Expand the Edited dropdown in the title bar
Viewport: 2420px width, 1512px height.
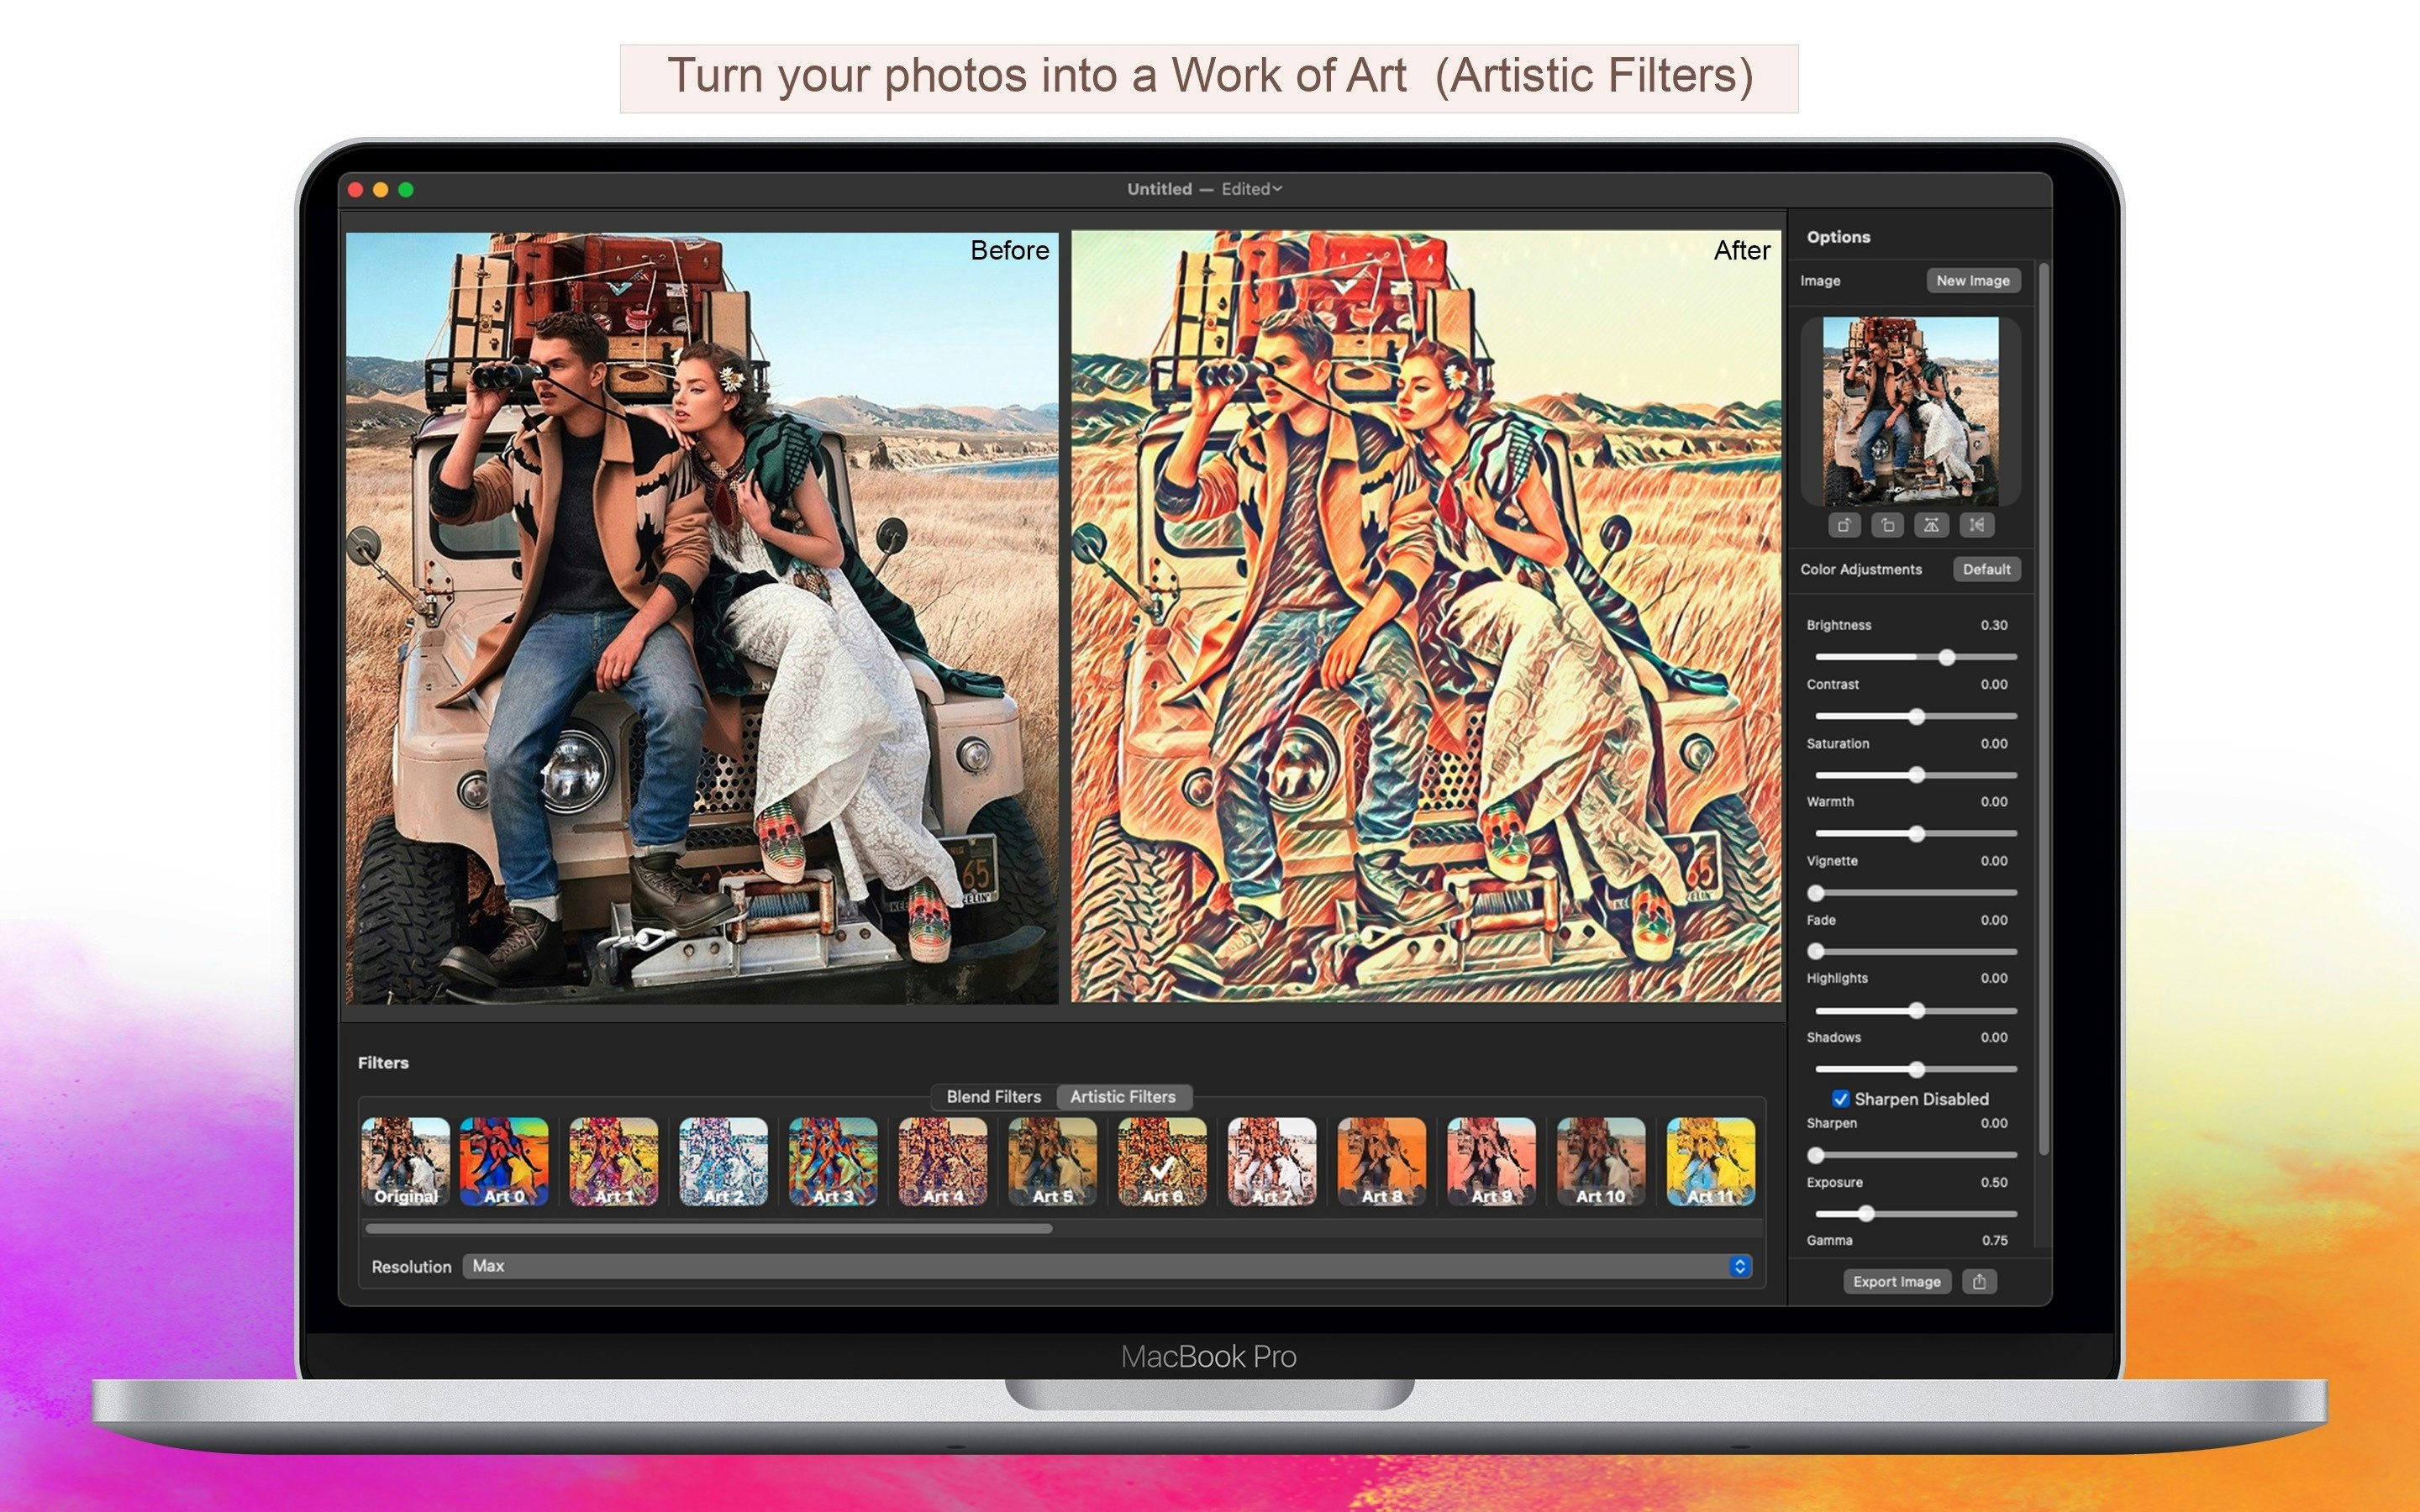pos(1251,188)
